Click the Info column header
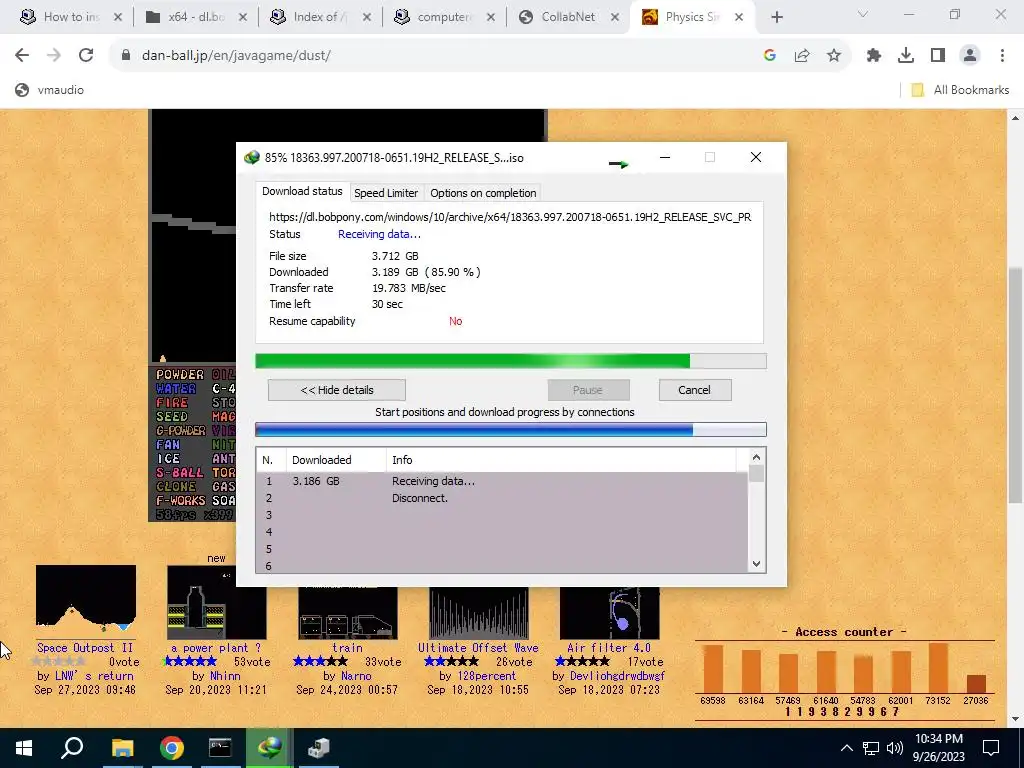The height and width of the screenshot is (768, 1024). click(560, 460)
